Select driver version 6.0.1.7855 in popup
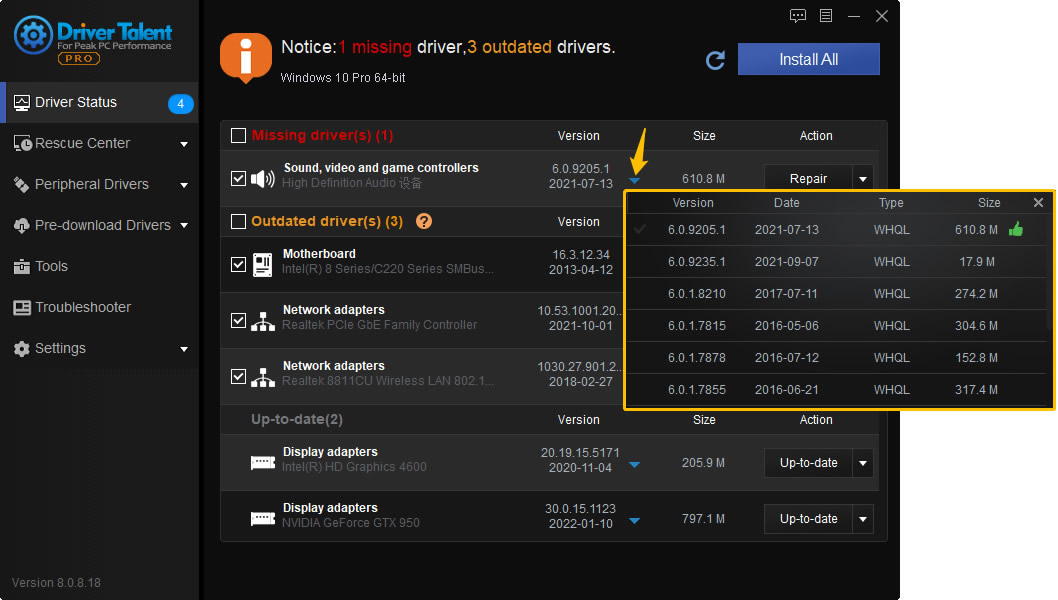1058x600 pixels. [x=839, y=389]
